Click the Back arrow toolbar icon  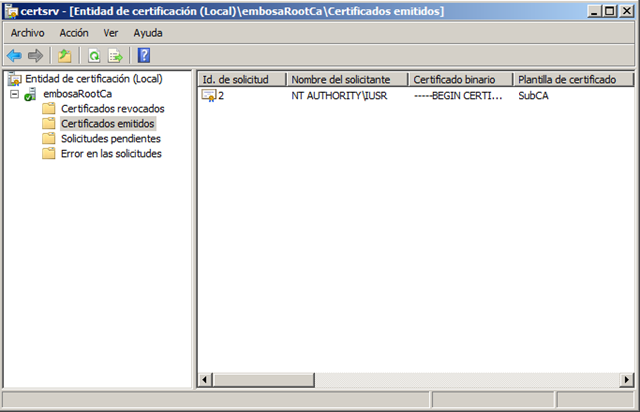(x=14, y=56)
